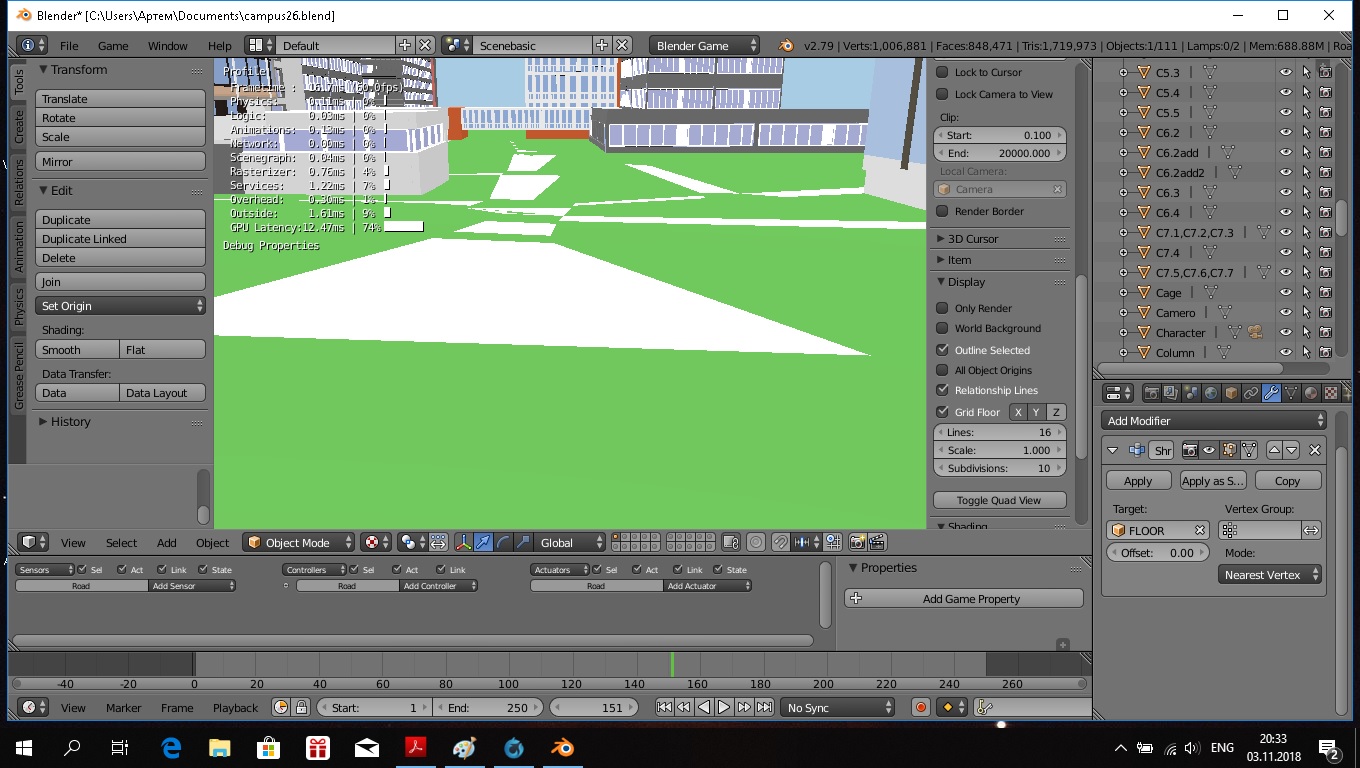Click the Duplicate Linked button
Image resolution: width=1360 pixels, height=768 pixels.
click(x=121, y=239)
